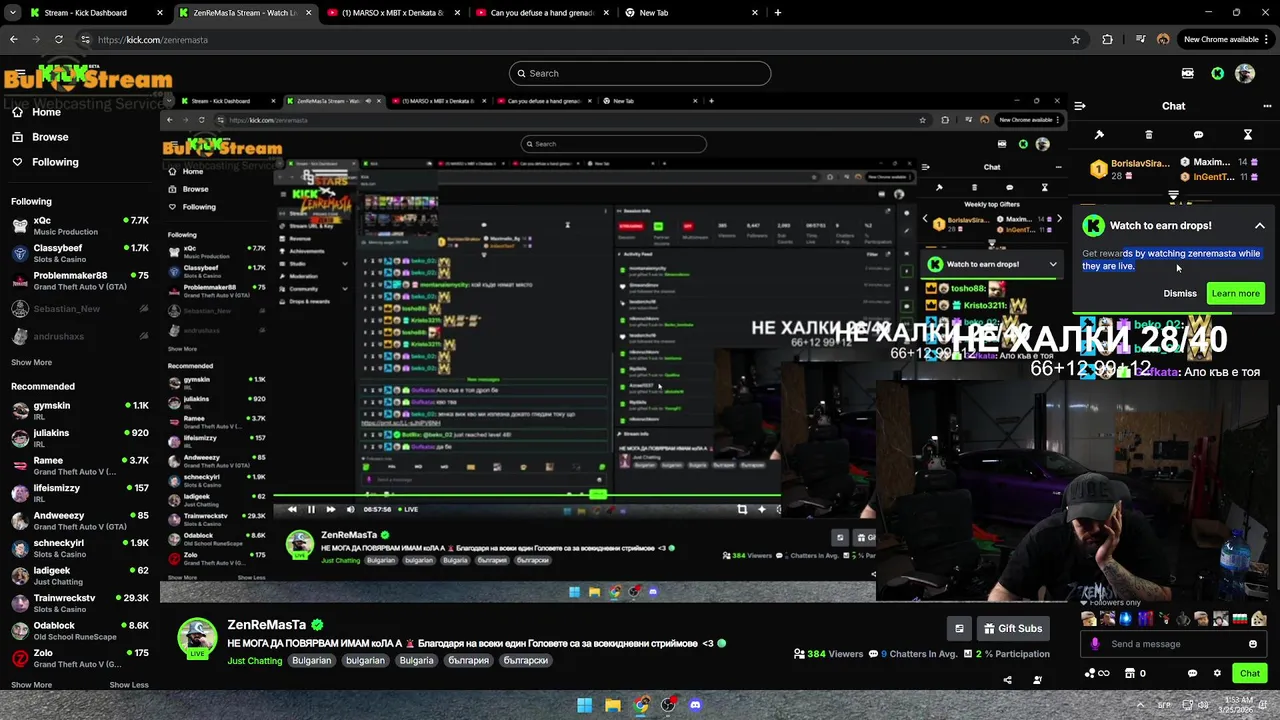1280x720 pixels.
Task: Open Classybeef channel in sidebar
Action: pos(80,253)
